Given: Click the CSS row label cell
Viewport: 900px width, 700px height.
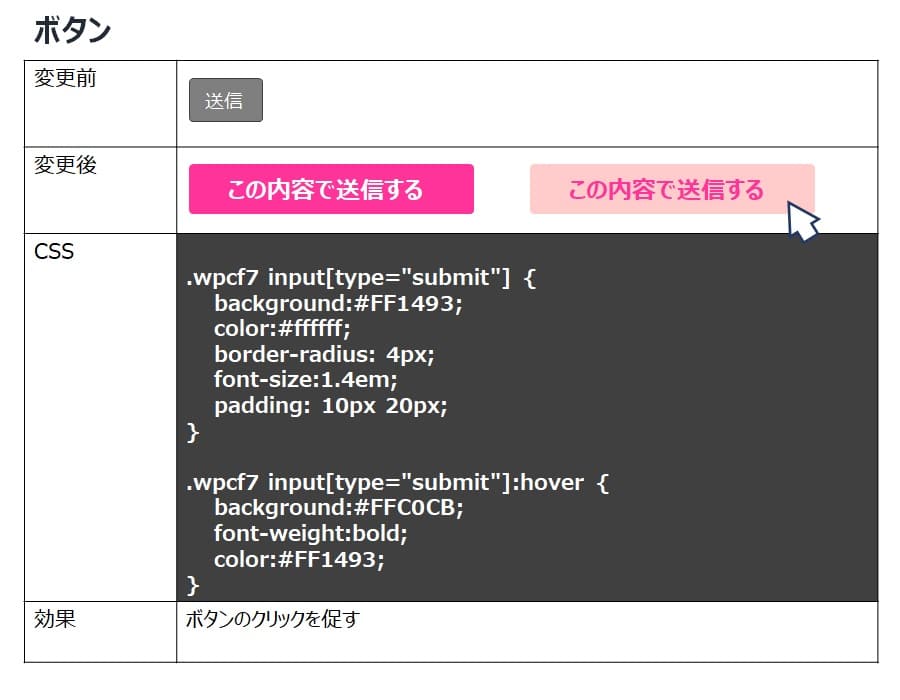Looking at the screenshot, I should pos(52,251).
